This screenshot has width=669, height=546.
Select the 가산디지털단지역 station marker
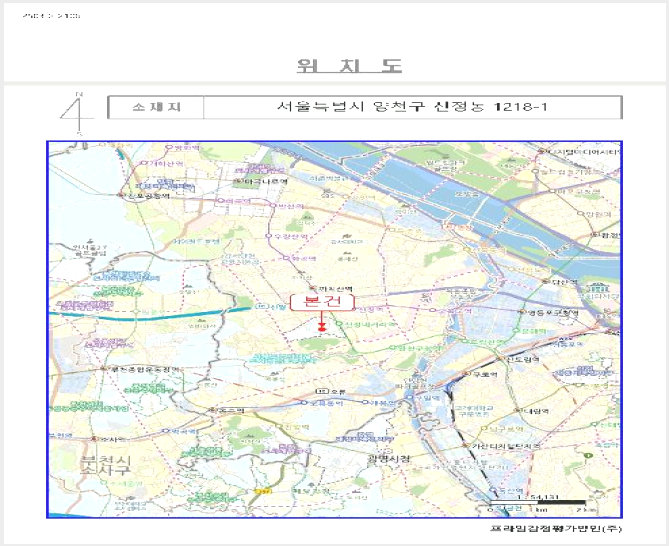tap(466, 445)
